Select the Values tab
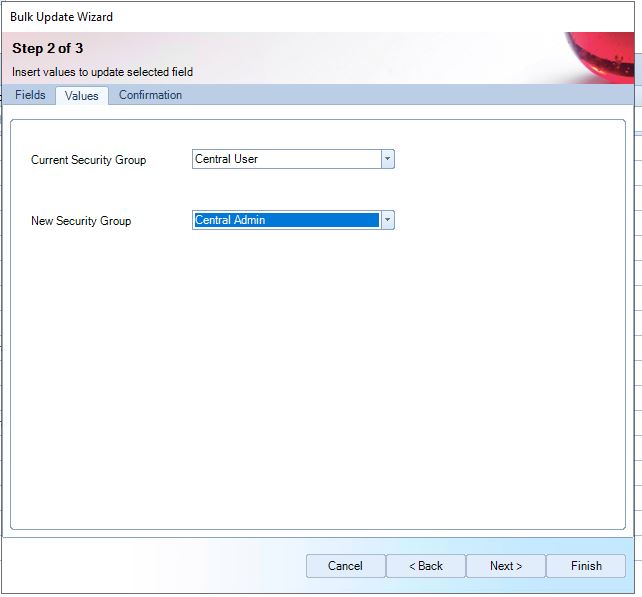 pyautogui.click(x=81, y=96)
